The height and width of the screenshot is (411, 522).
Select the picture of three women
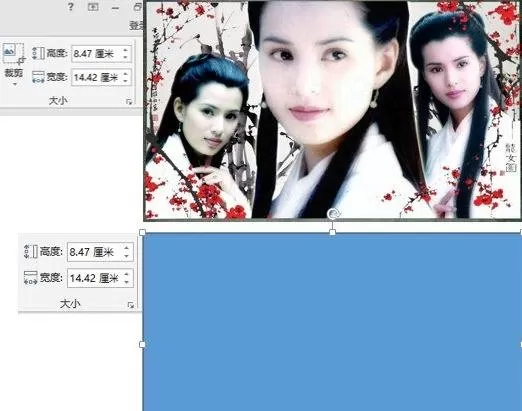[x=332, y=110]
